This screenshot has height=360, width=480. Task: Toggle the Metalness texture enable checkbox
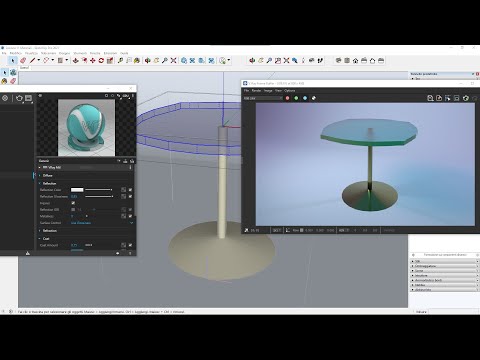[130, 216]
